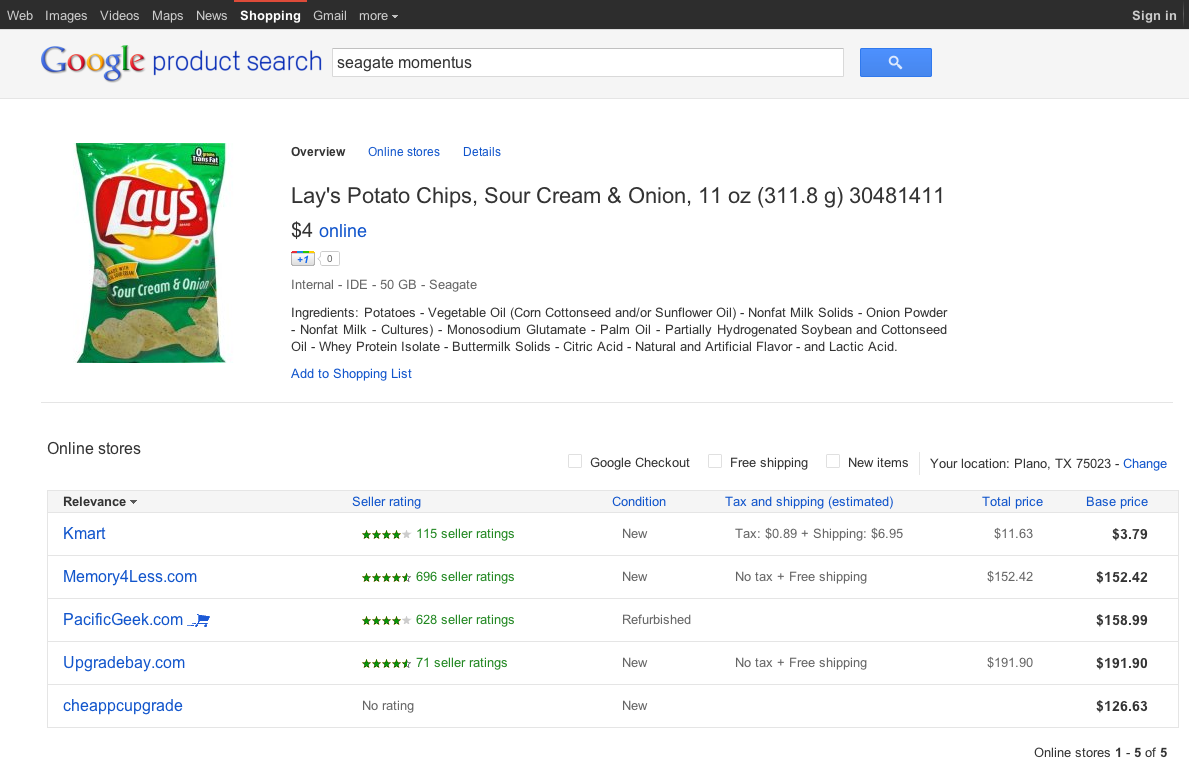Sort by Condition column header

pos(638,501)
